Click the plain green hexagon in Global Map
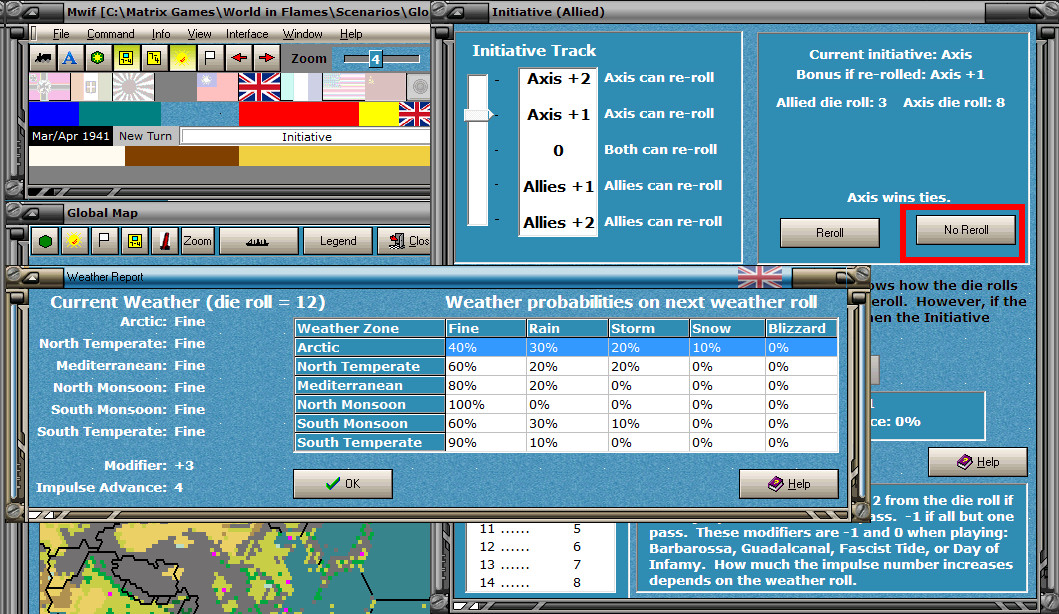Viewport: 1059px width, 614px height. pos(45,241)
